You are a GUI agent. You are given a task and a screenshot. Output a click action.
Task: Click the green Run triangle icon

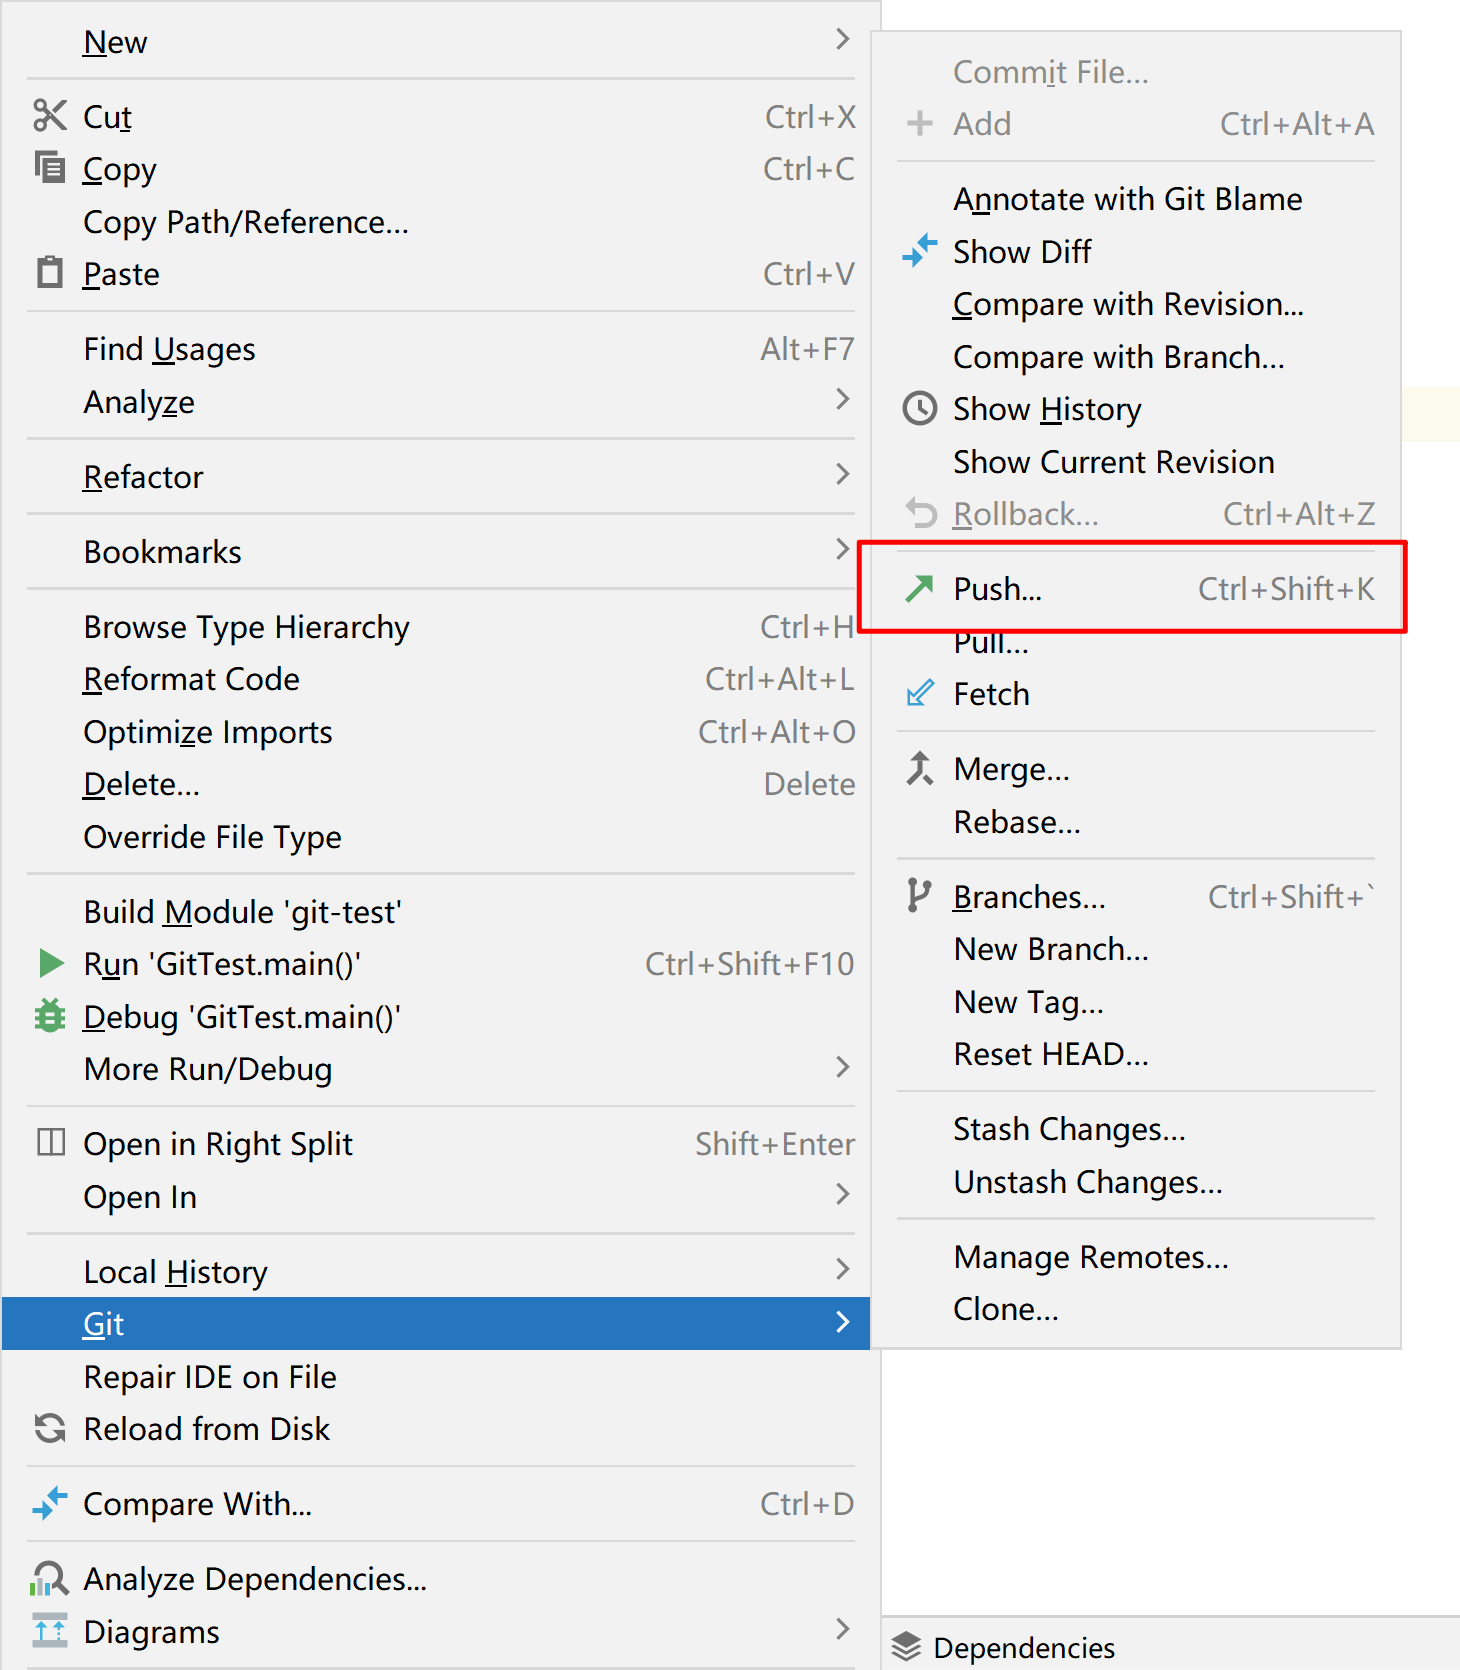pos(50,963)
